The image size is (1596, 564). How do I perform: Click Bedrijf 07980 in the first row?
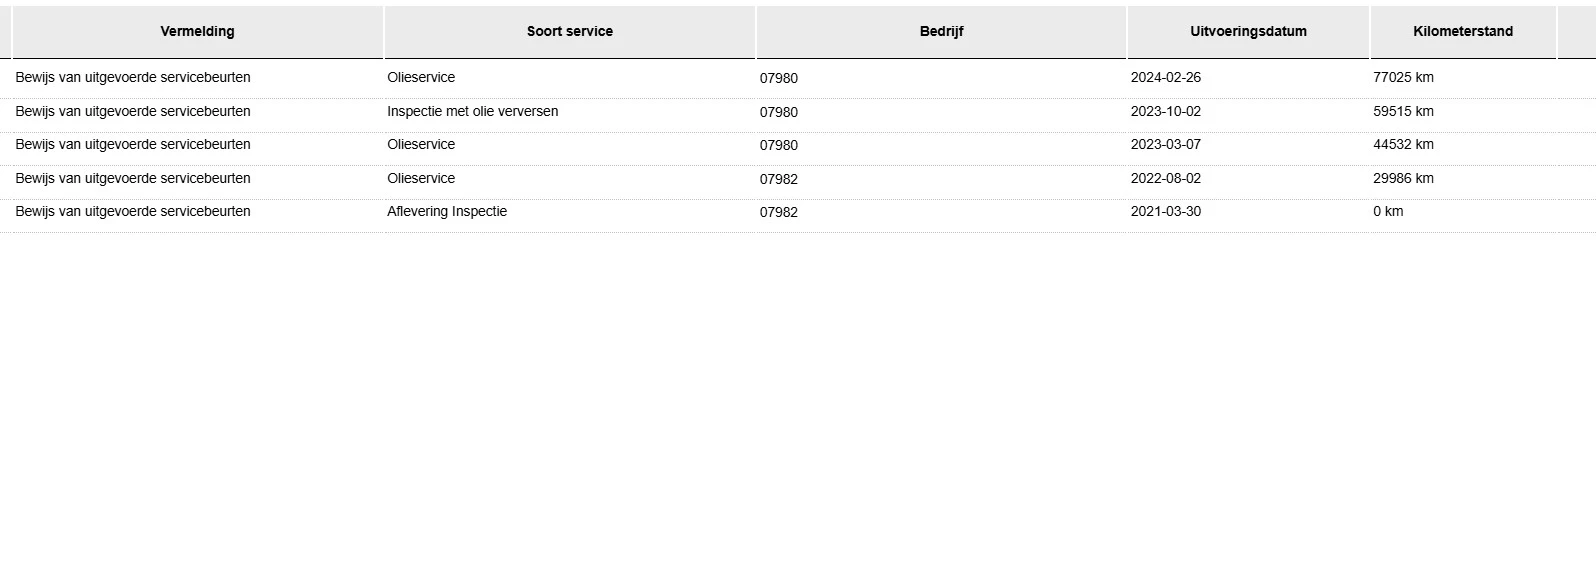[778, 79]
